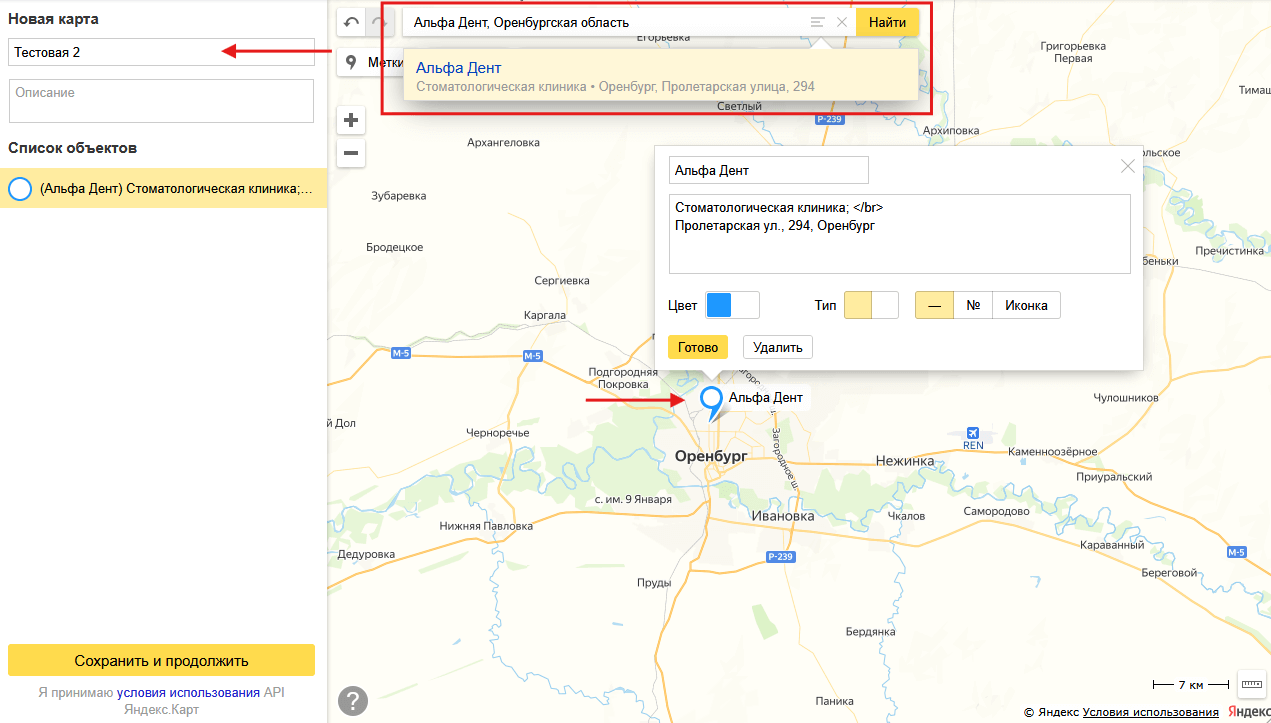
Task: Click the blue Альфа Дент map marker
Action: [711, 401]
